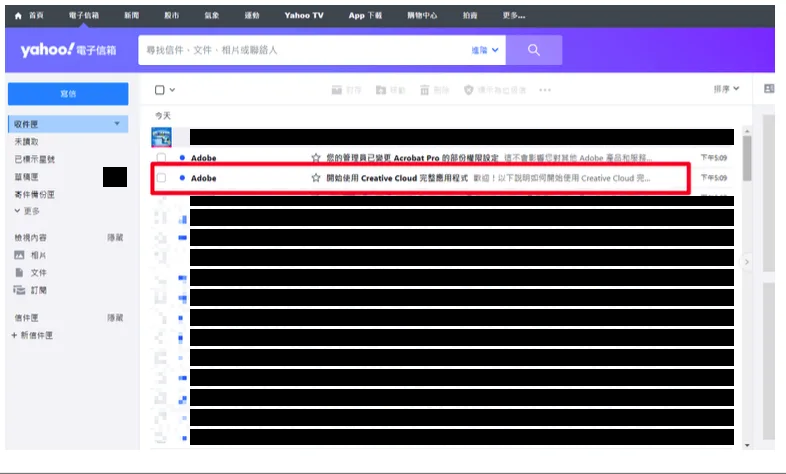
Task: Click the blue compose (寫信) button
Action: [x=68, y=94]
